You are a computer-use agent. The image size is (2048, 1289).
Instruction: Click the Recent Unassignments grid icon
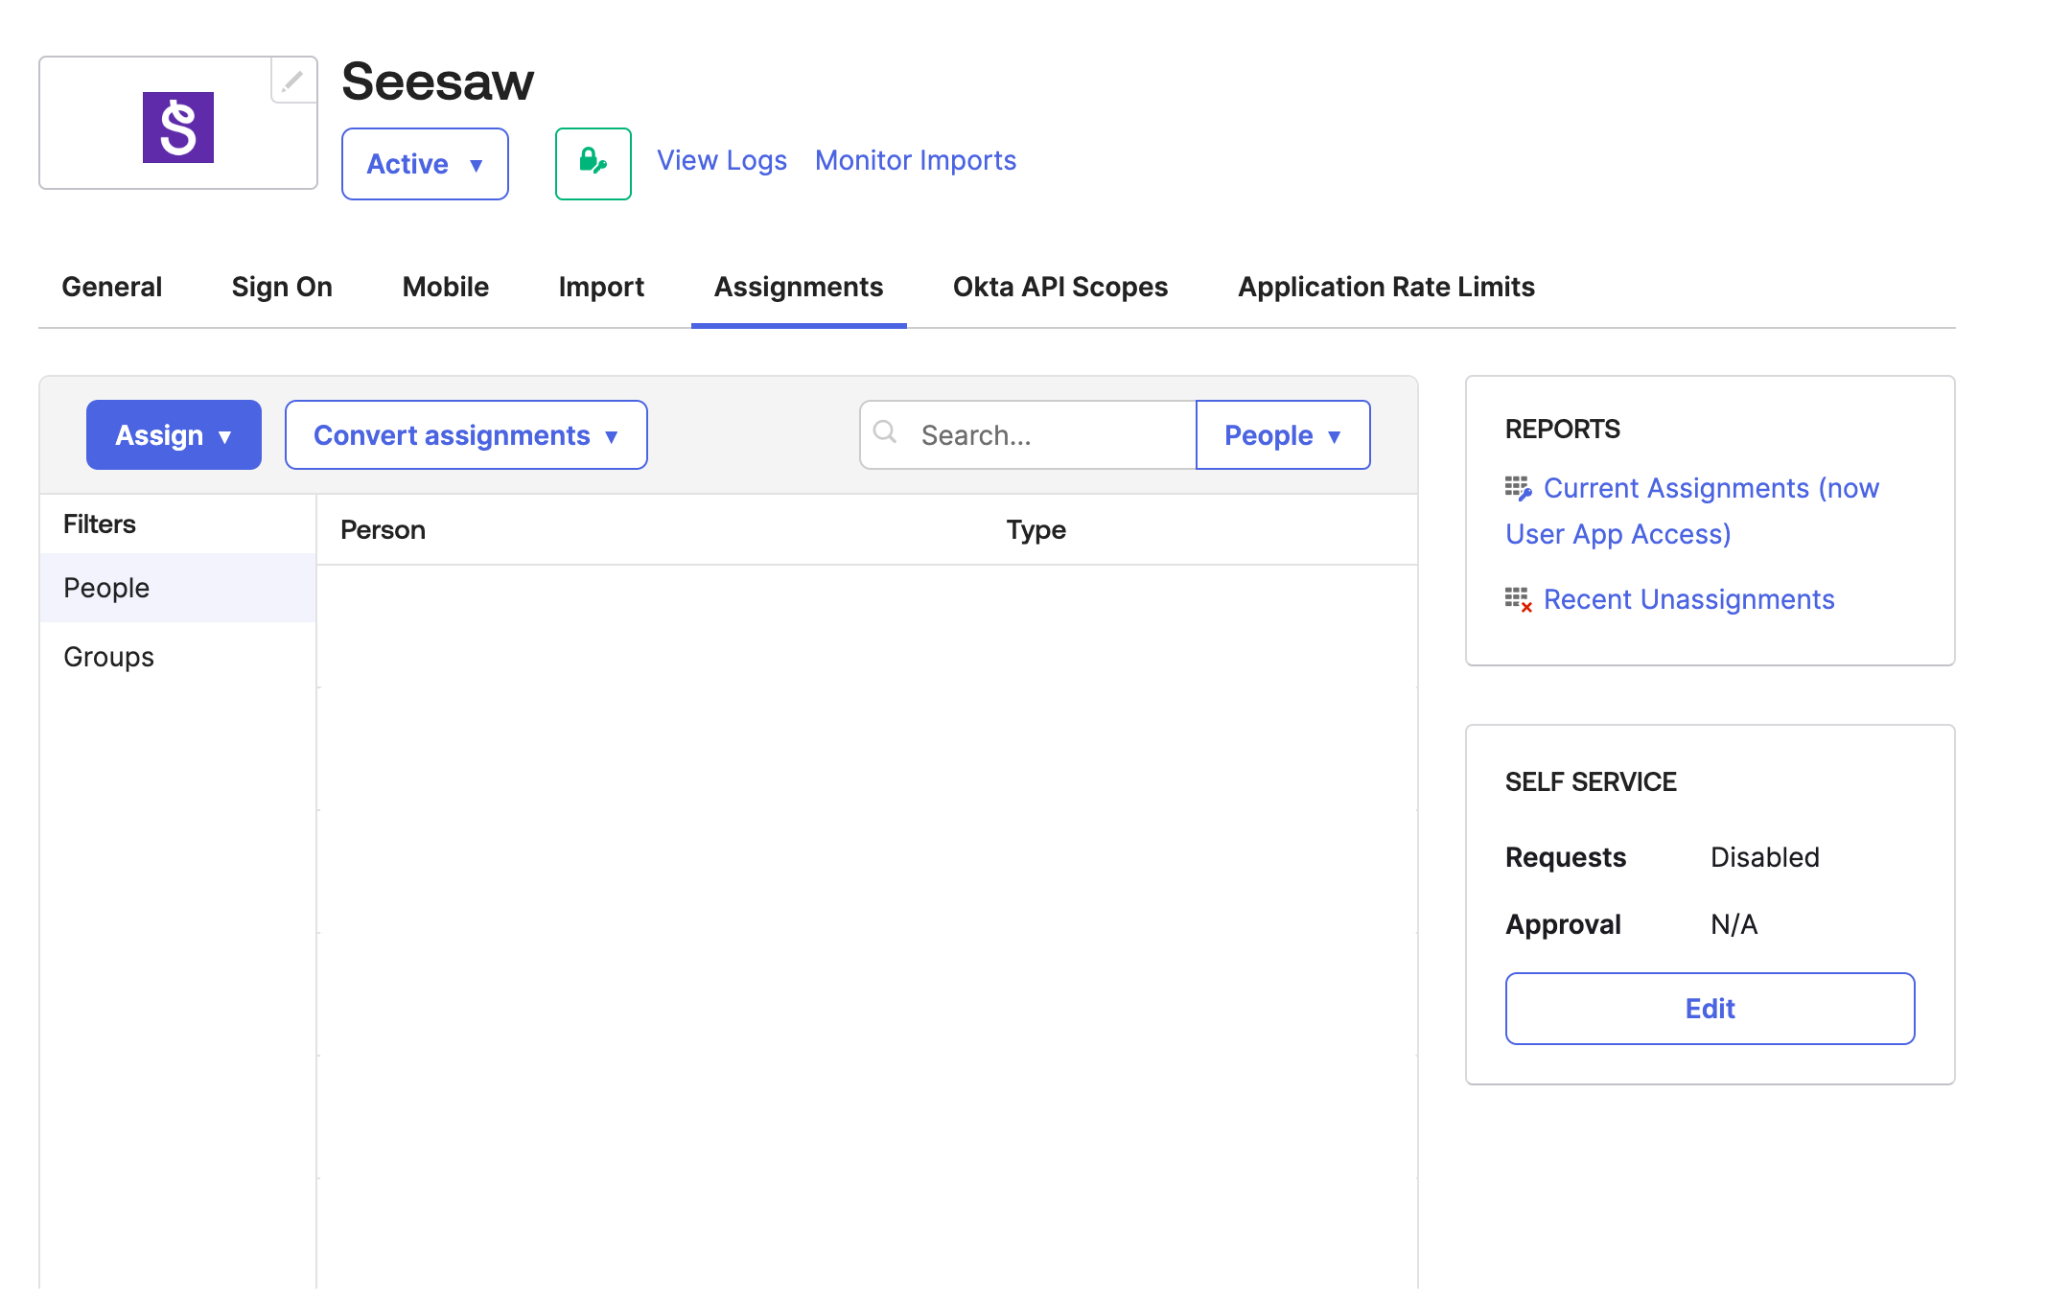coord(1518,599)
